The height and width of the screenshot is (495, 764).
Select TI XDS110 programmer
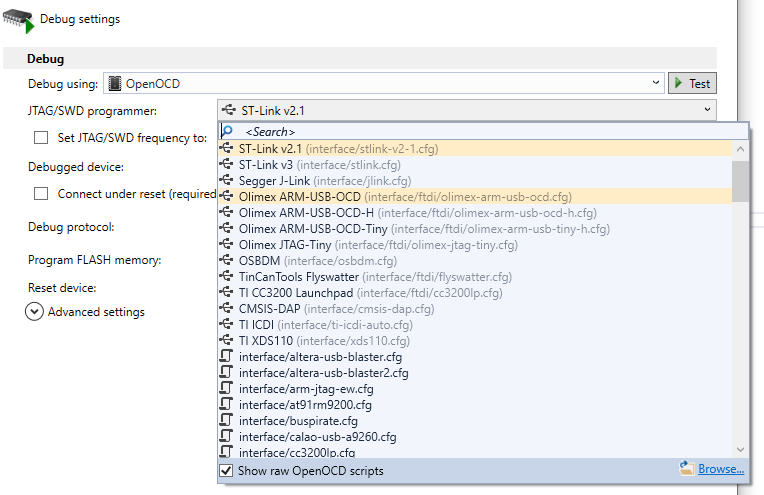475,341
